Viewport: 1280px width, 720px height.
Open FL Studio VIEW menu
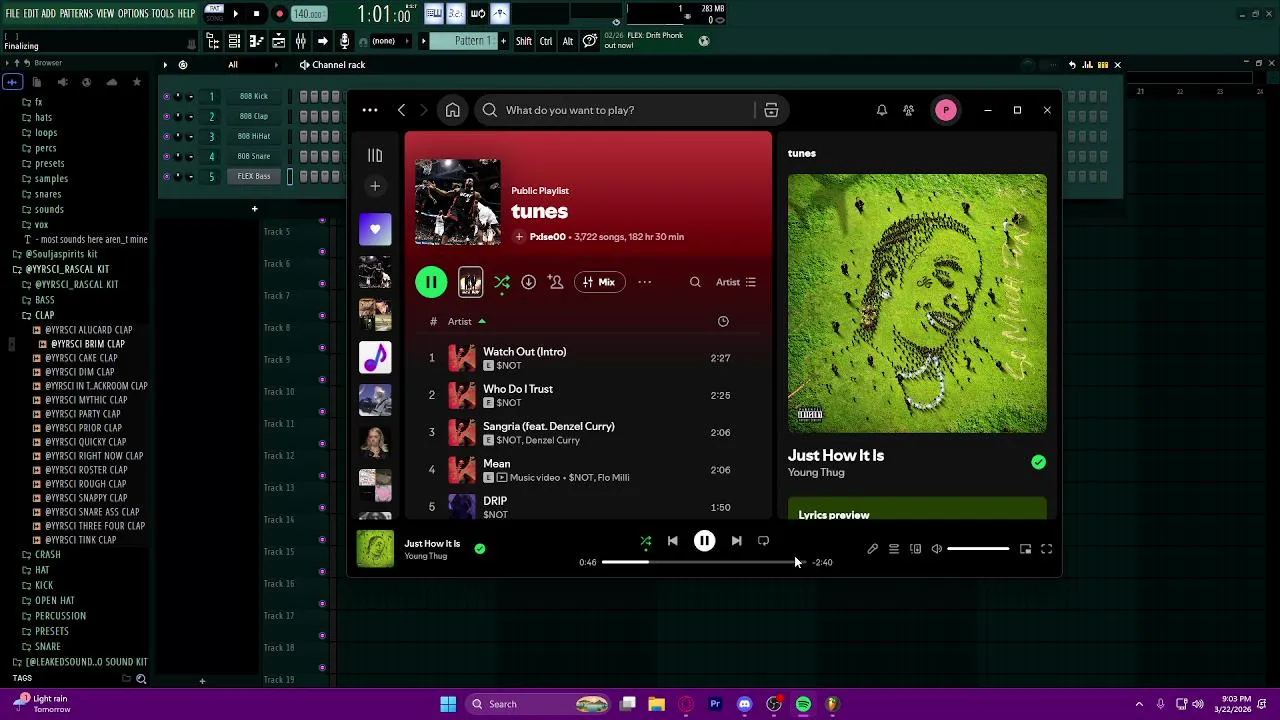(105, 14)
